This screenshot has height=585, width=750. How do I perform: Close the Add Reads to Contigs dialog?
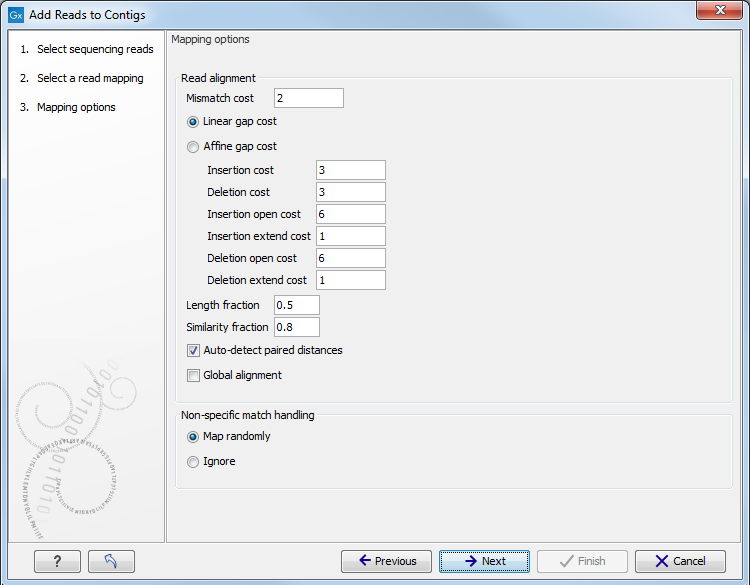pos(719,10)
